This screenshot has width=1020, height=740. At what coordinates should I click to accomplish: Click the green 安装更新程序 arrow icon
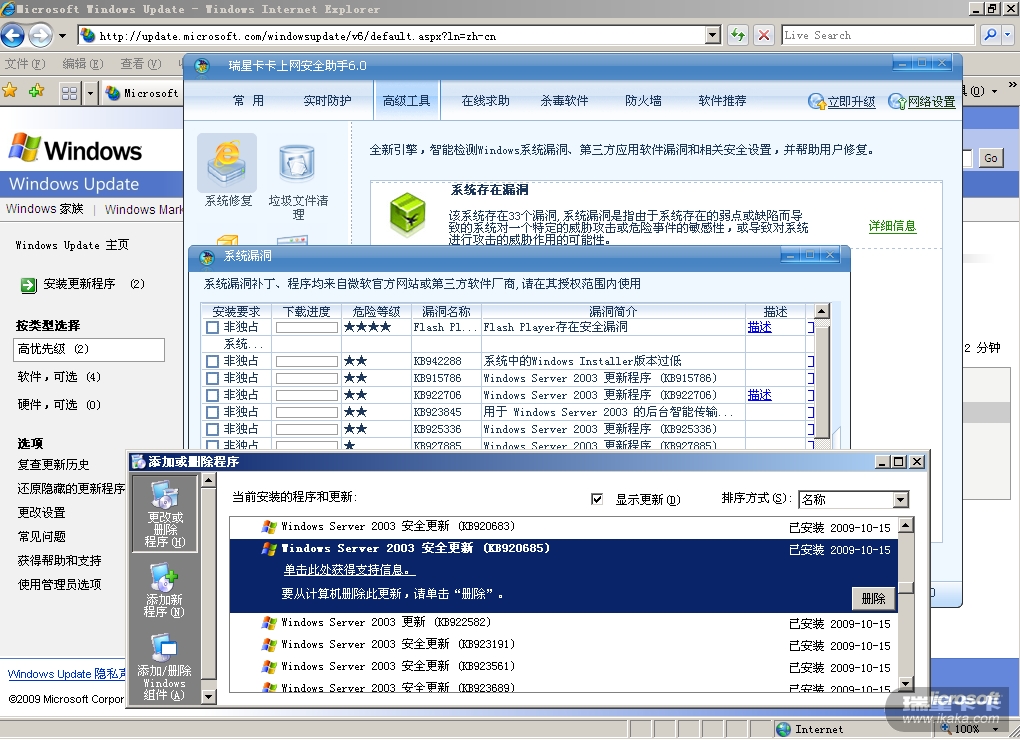pyautogui.click(x=29, y=285)
